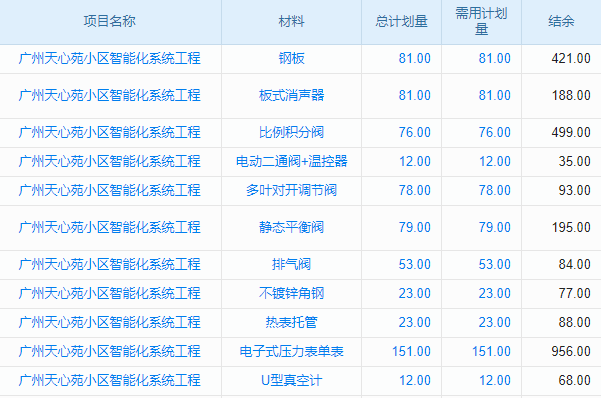Click the 需用计划量 column header
The height and width of the screenshot is (398, 601).
[481, 21]
